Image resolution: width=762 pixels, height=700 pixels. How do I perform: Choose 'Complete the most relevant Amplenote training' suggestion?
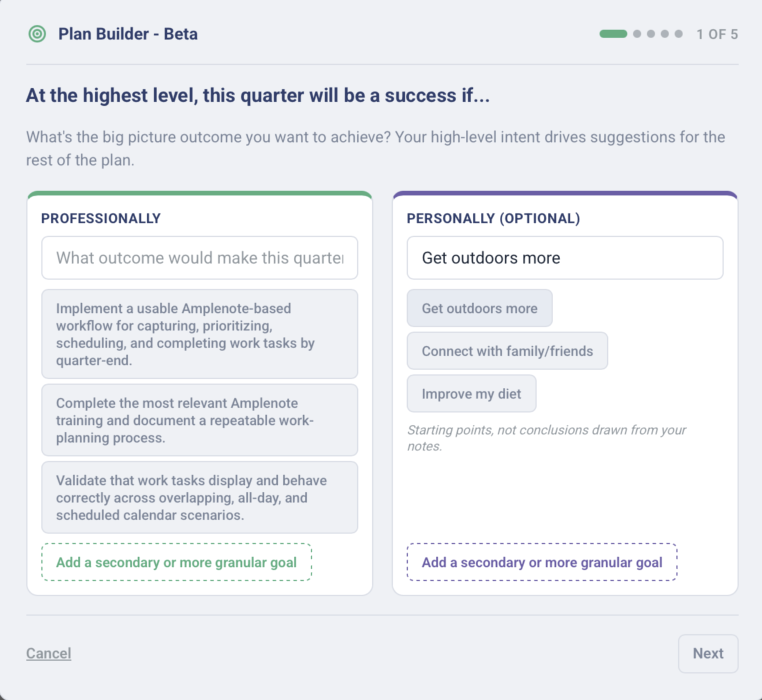pyautogui.click(x=200, y=420)
